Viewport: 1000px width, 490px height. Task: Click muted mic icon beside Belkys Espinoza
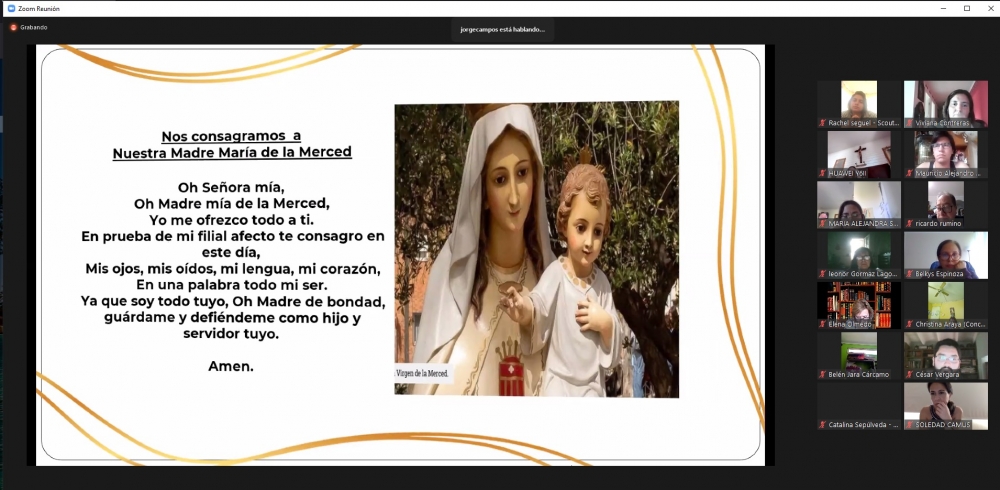point(910,273)
